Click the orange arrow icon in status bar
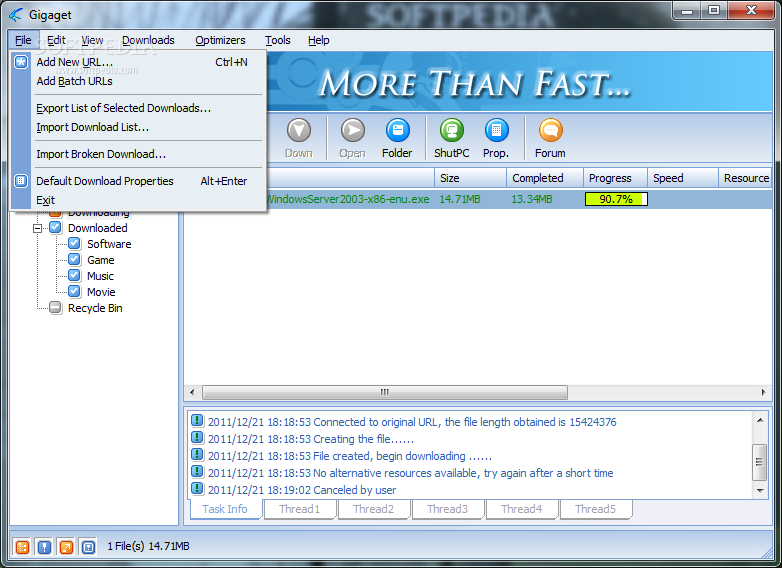 click(66, 547)
